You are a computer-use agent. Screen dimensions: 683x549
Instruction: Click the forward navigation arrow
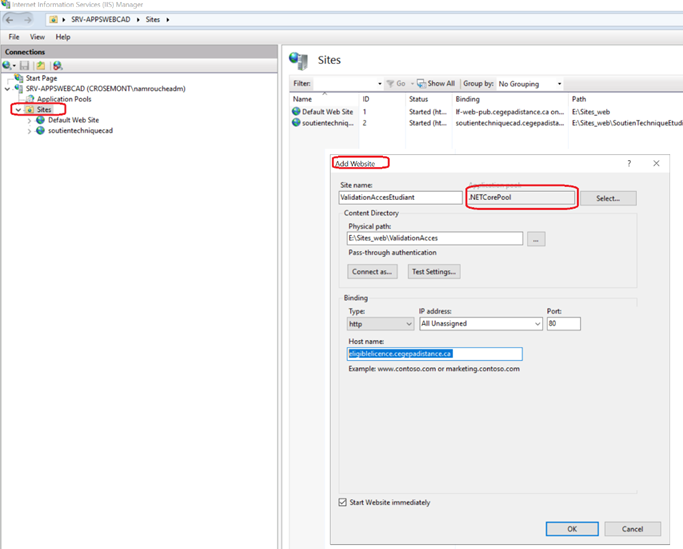tap(28, 19)
